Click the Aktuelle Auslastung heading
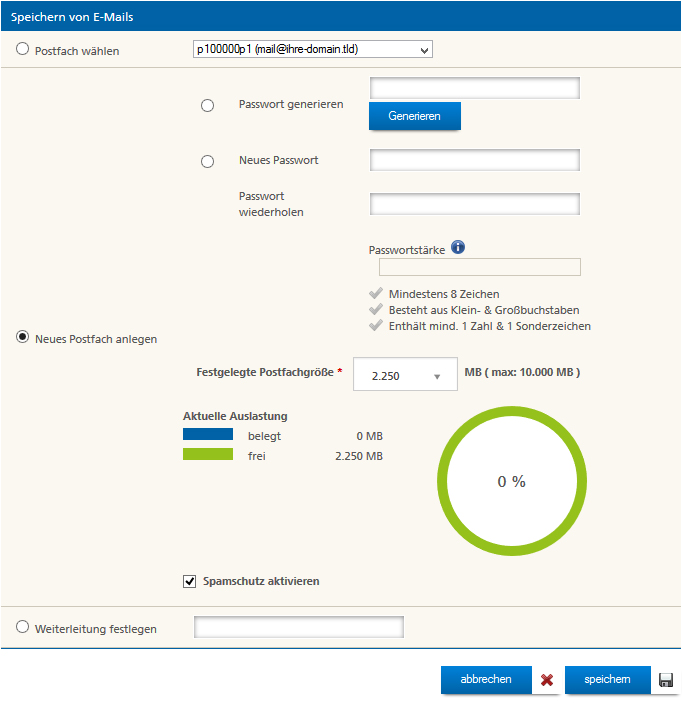This screenshot has width=682, height=710. click(x=235, y=416)
